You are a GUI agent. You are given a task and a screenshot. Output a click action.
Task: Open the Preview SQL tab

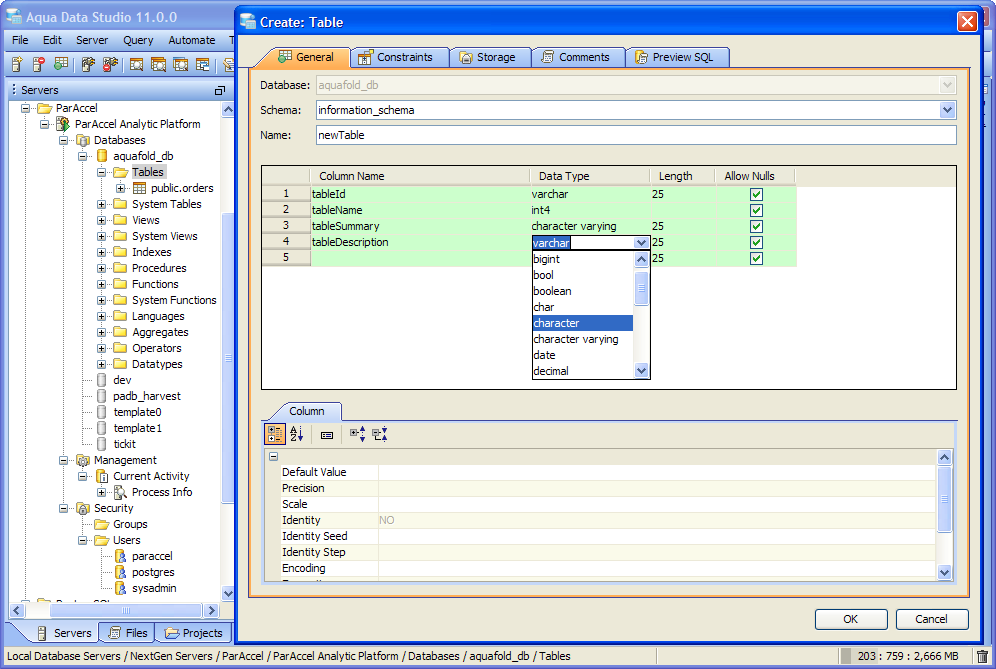(676, 57)
